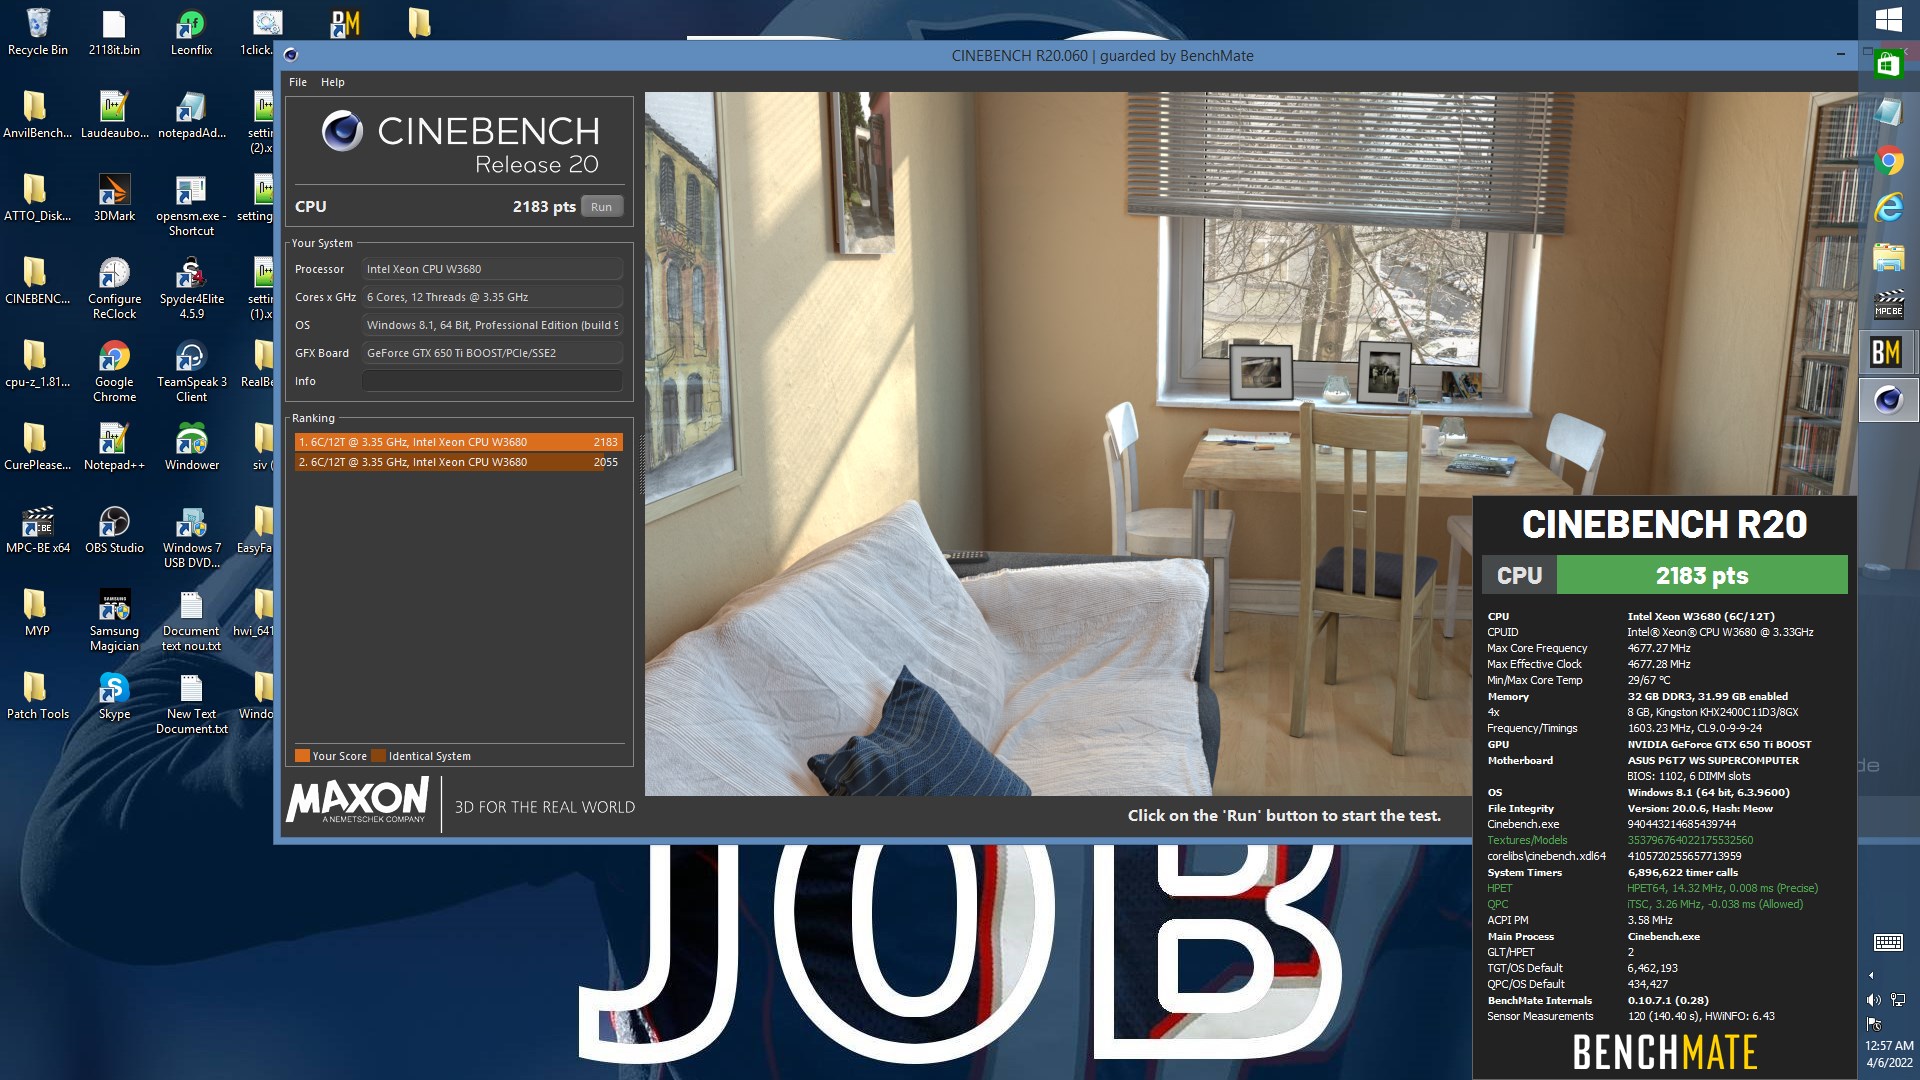Image resolution: width=1920 pixels, height=1080 pixels.
Task: Launch the Windower desktop shortcut
Action: pyautogui.click(x=191, y=446)
